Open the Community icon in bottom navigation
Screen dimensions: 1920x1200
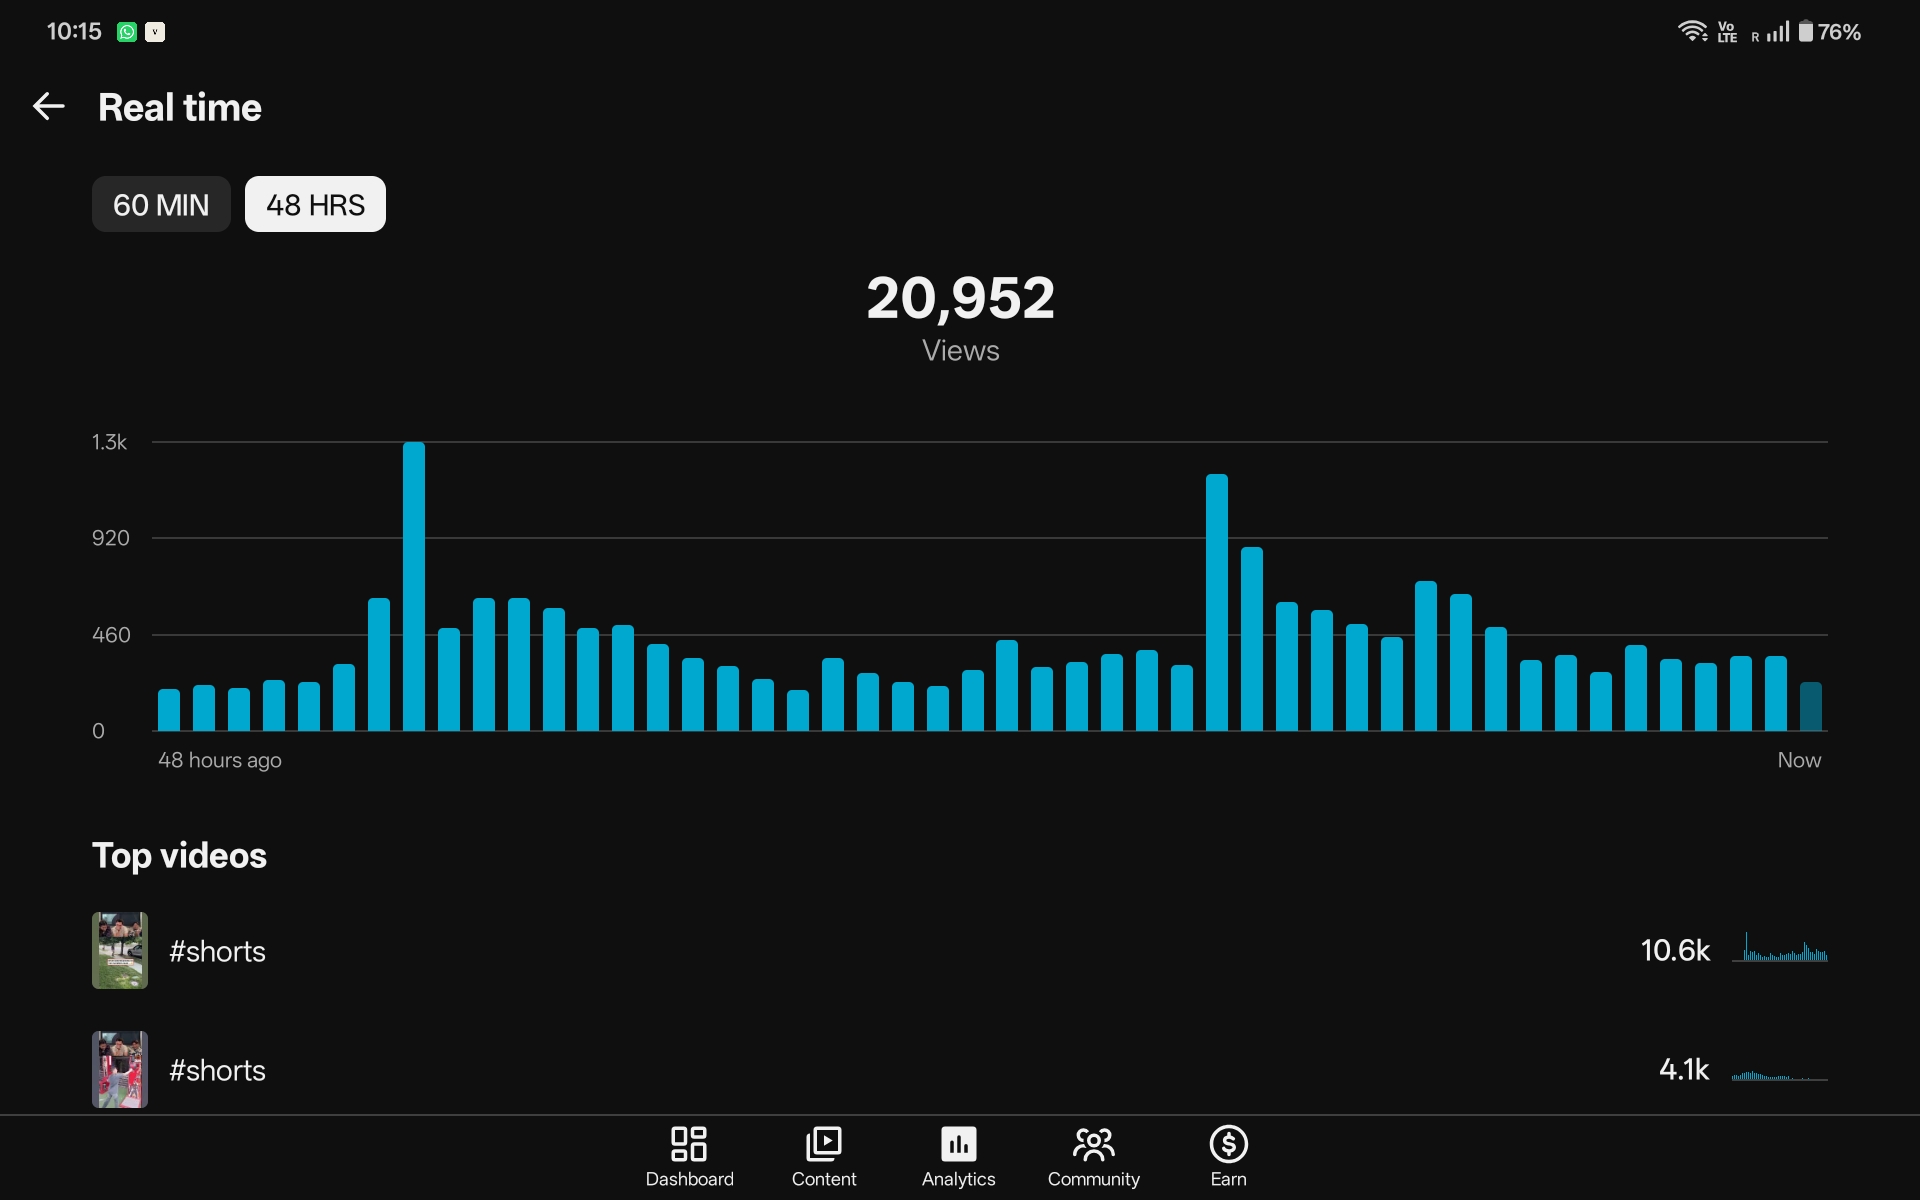coord(1093,1143)
